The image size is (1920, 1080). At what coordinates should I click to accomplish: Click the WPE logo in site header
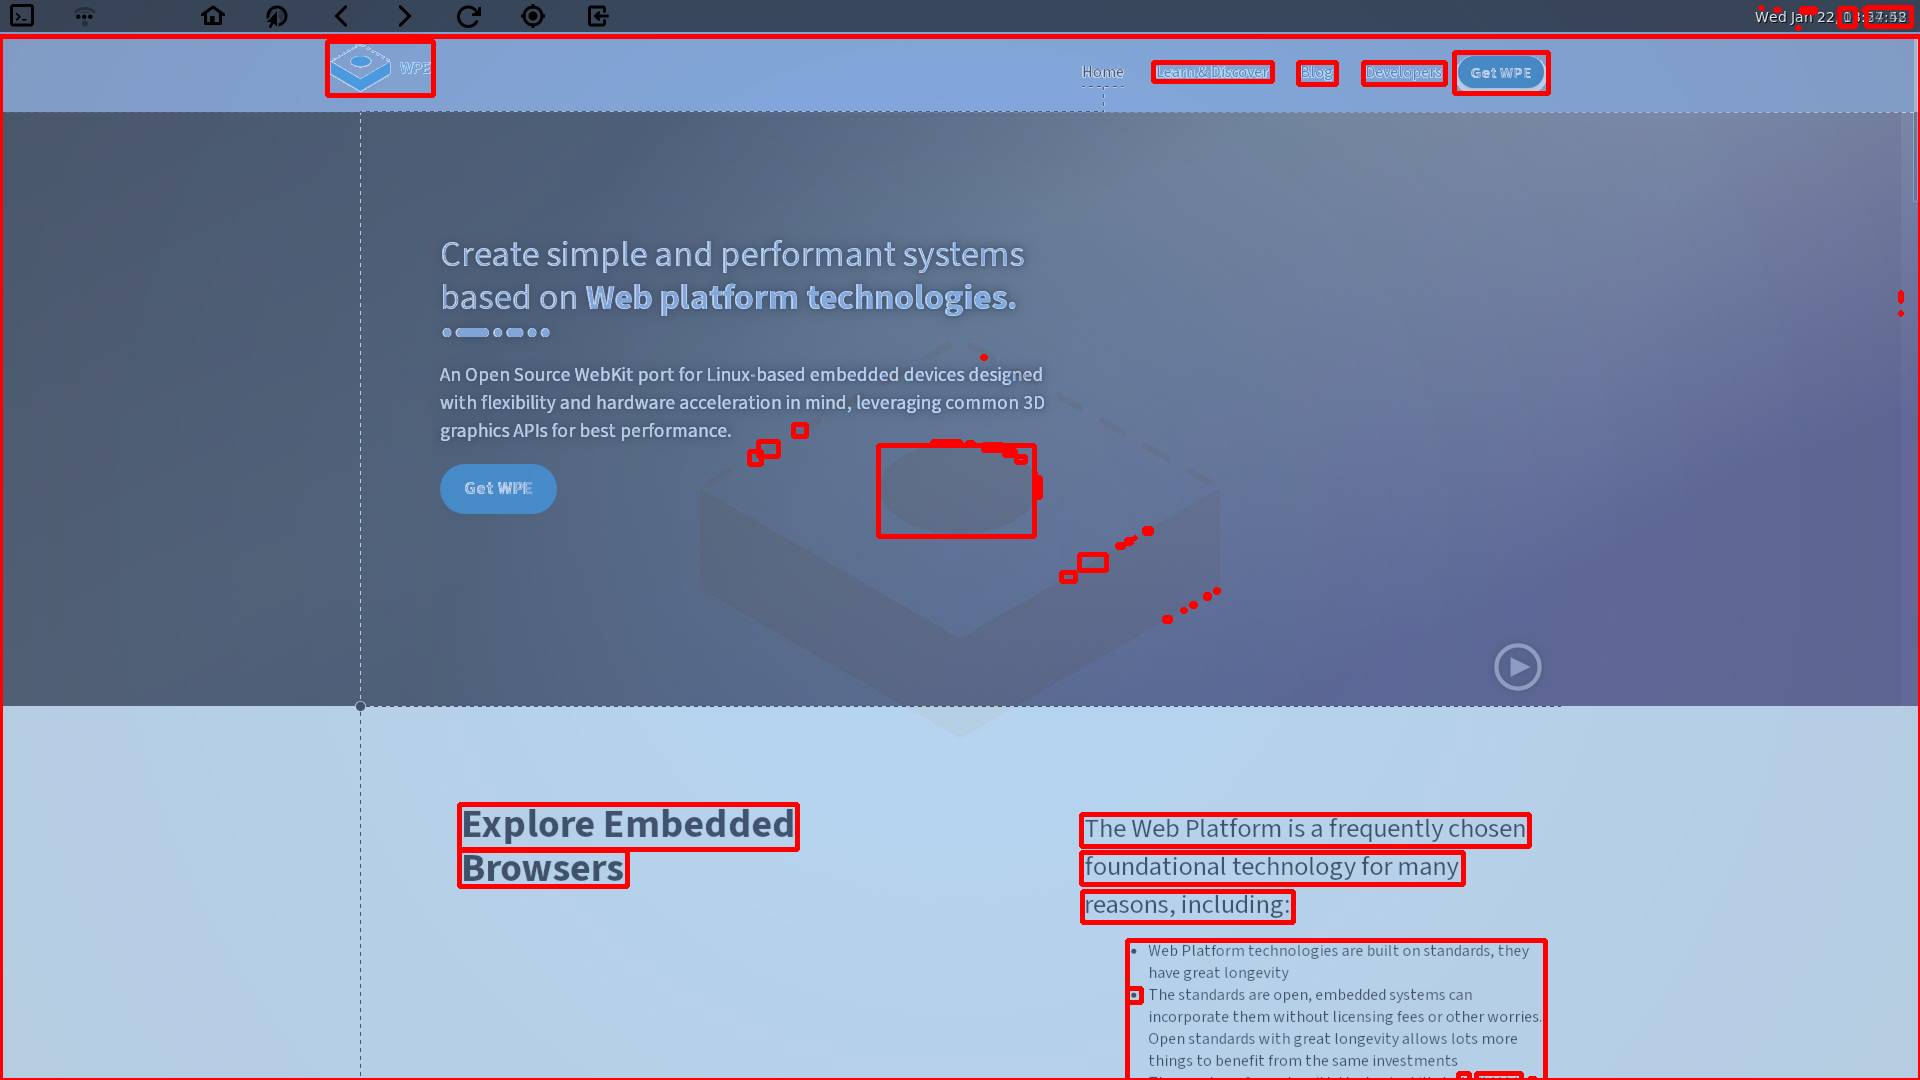380,68
